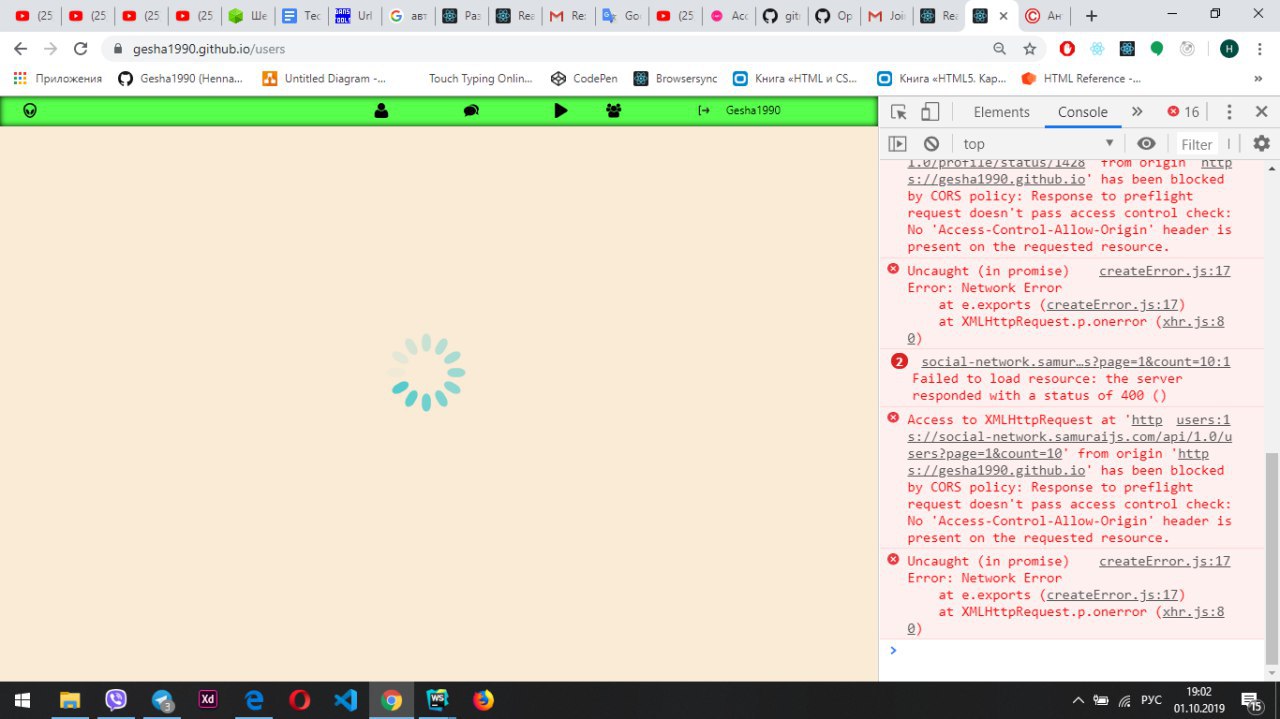Open the Gesha1990 GitHub bookmark

click(181, 79)
